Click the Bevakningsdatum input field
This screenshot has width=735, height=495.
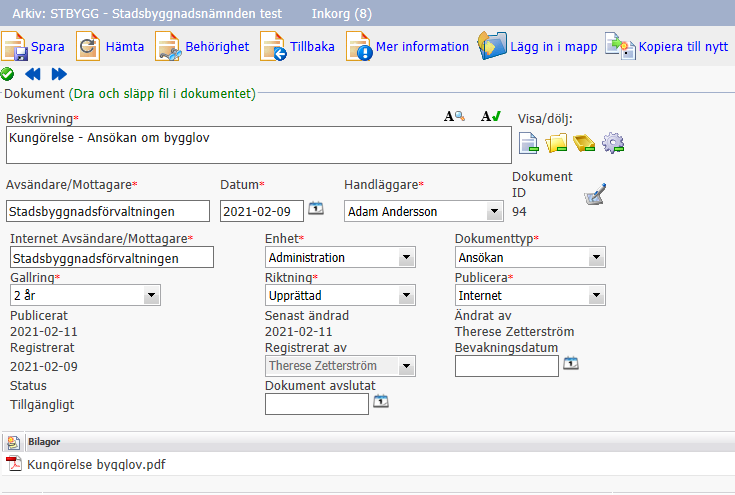click(x=507, y=366)
